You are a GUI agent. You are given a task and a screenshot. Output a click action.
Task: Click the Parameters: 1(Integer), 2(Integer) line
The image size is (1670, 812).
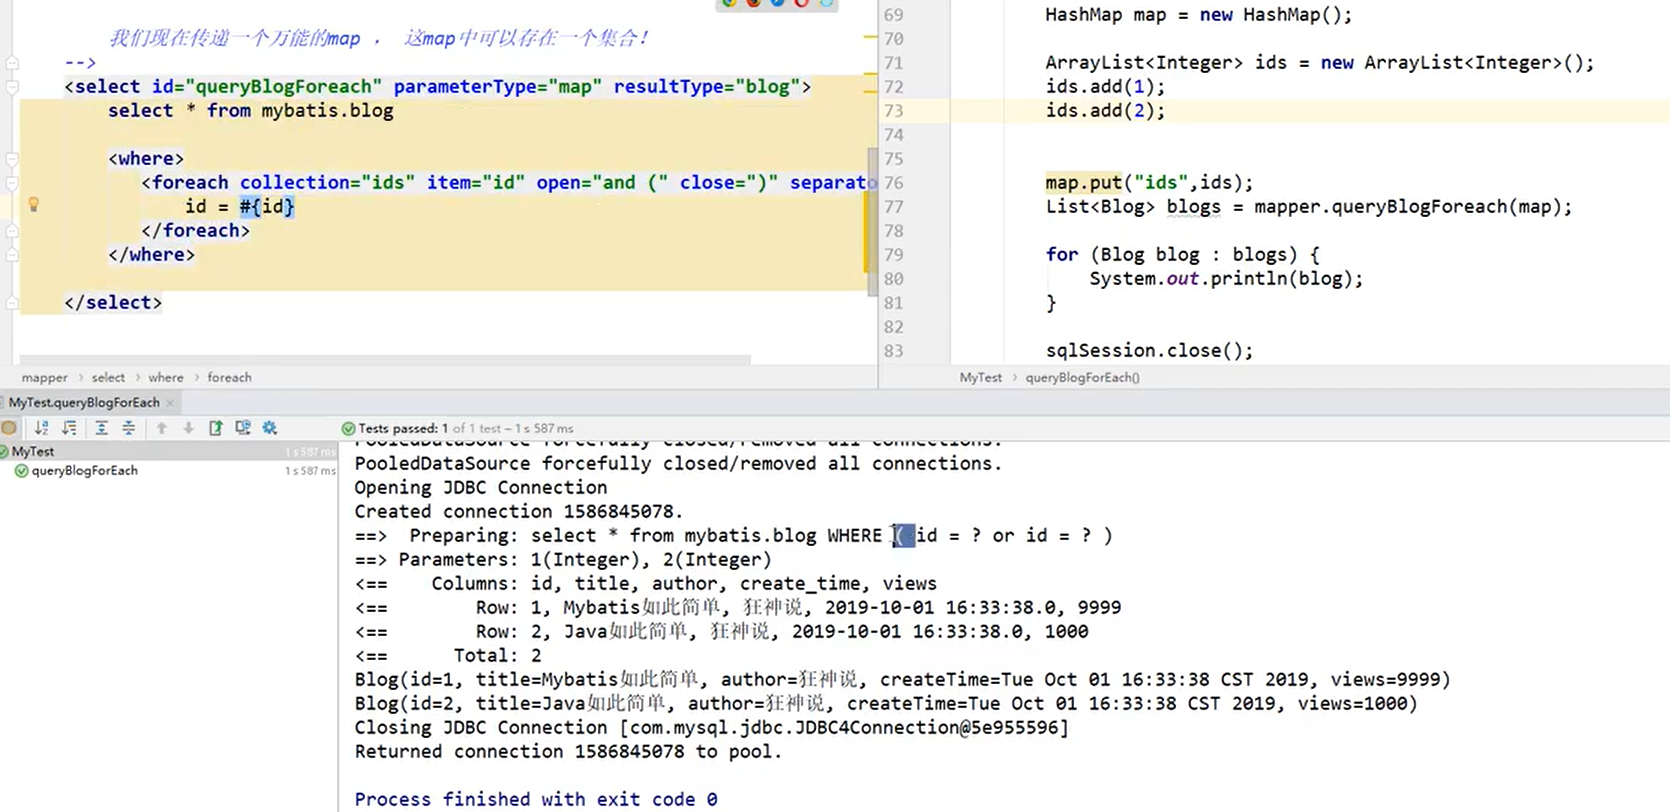tap(563, 560)
